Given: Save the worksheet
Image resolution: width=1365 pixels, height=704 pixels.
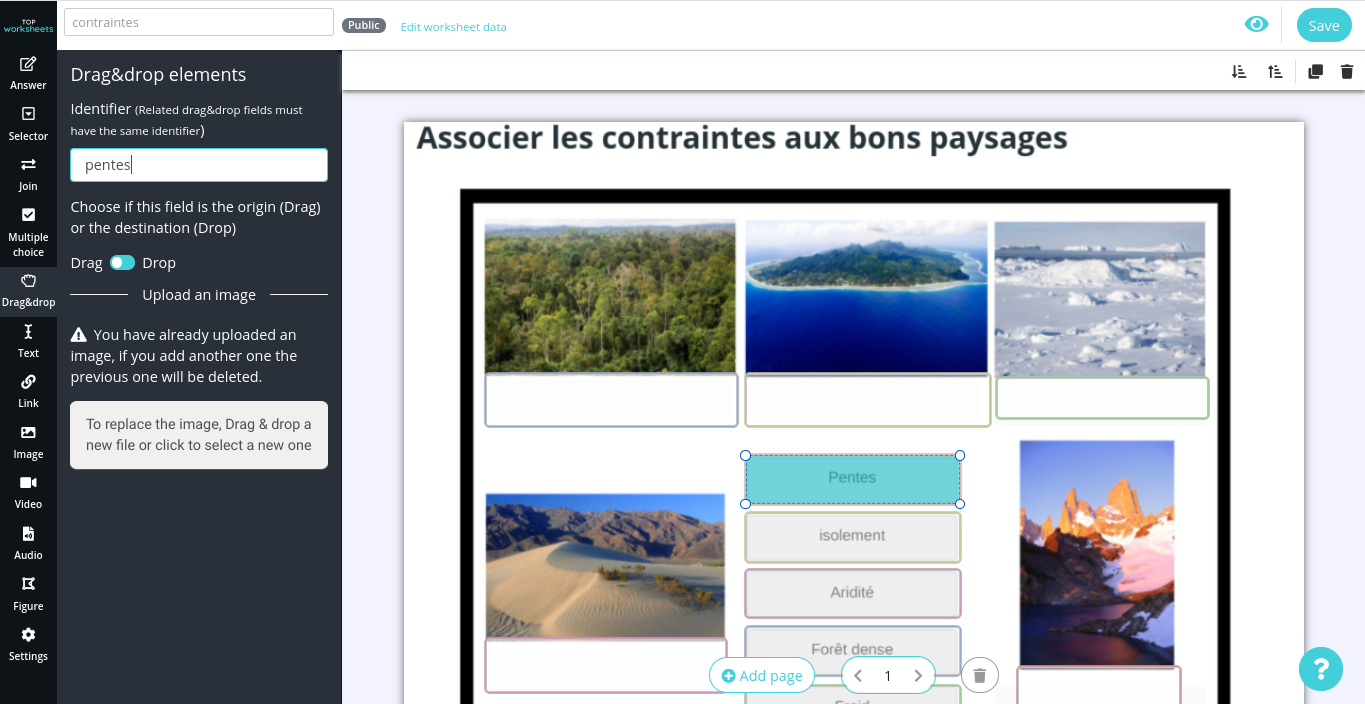Looking at the screenshot, I should coord(1324,25).
